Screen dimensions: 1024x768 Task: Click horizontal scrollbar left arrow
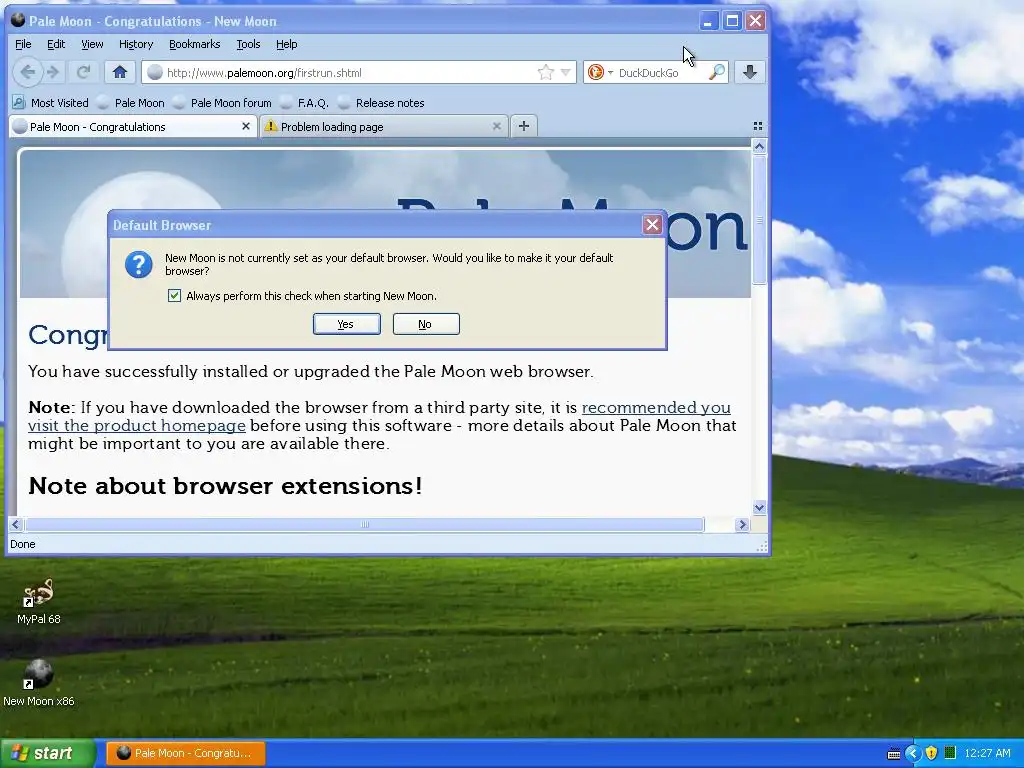point(16,524)
